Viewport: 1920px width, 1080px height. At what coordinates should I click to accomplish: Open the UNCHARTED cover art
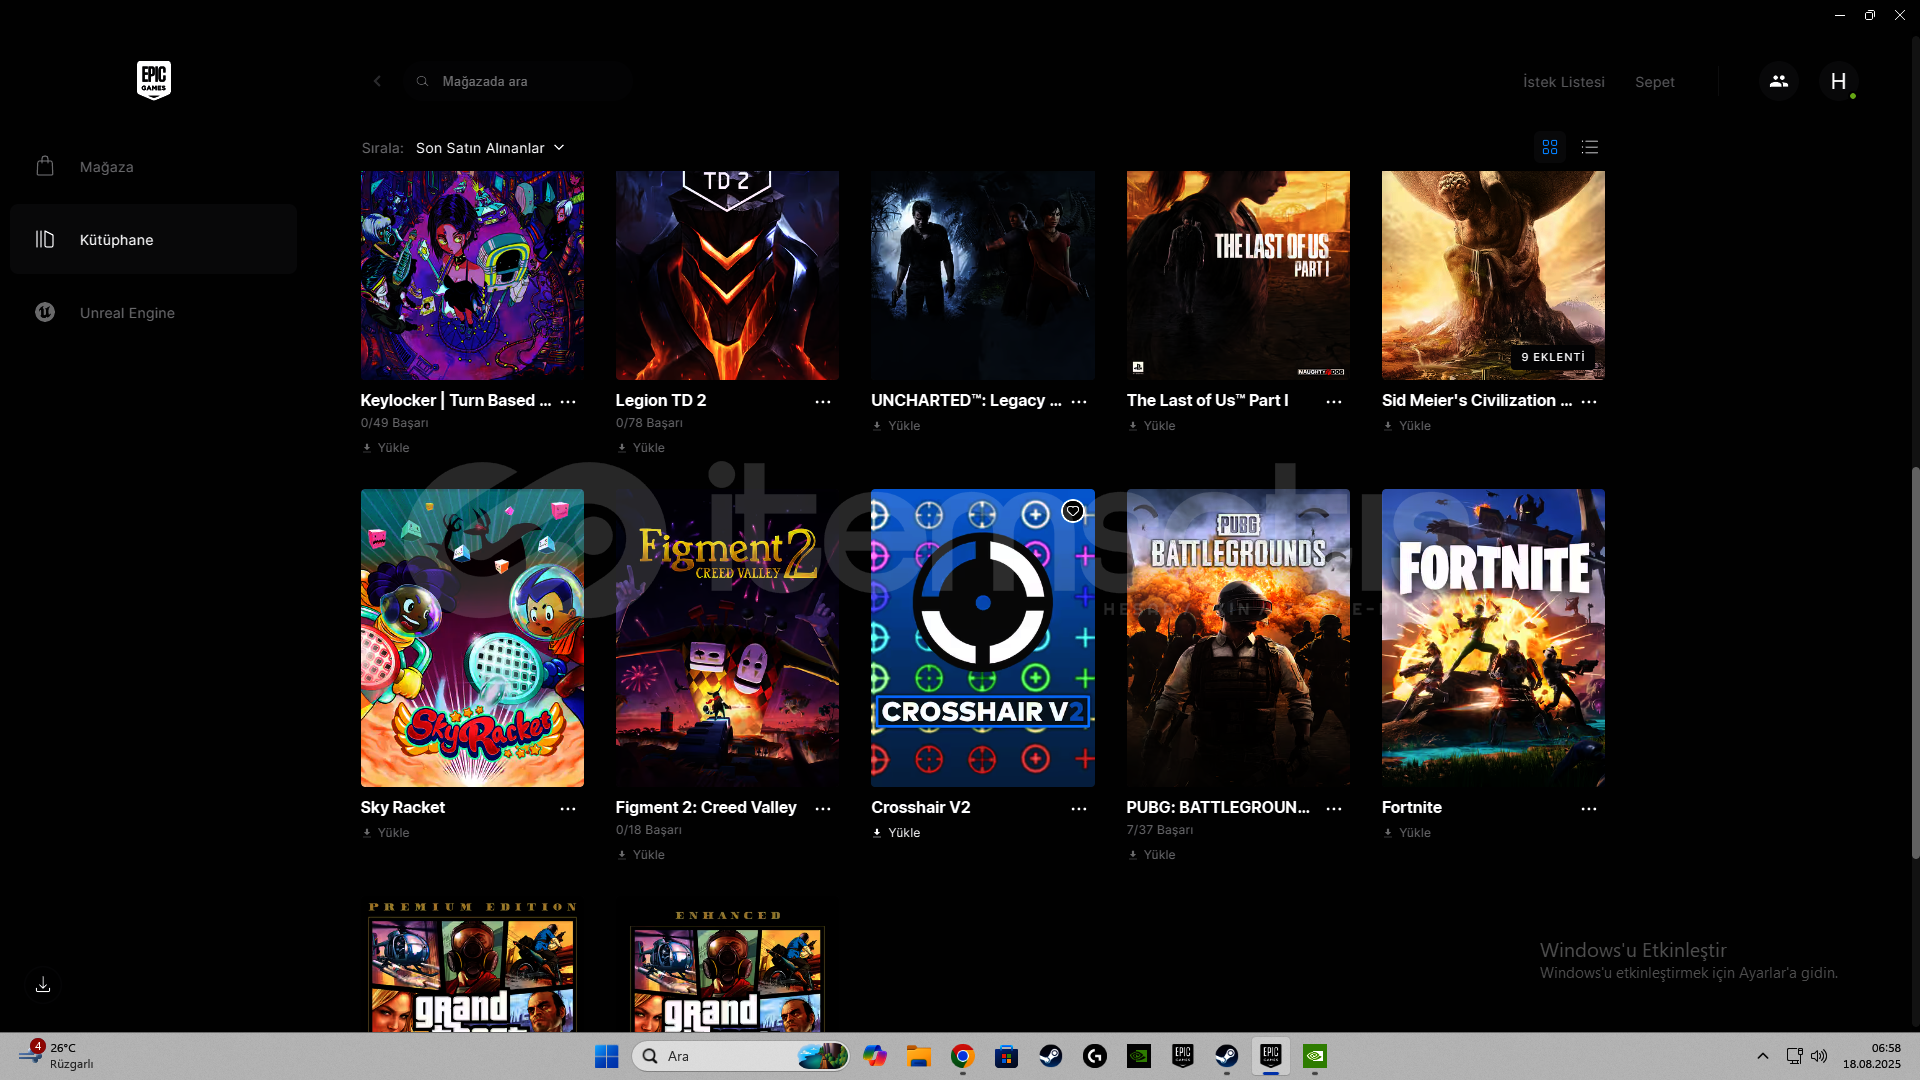(x=983, y=275)
